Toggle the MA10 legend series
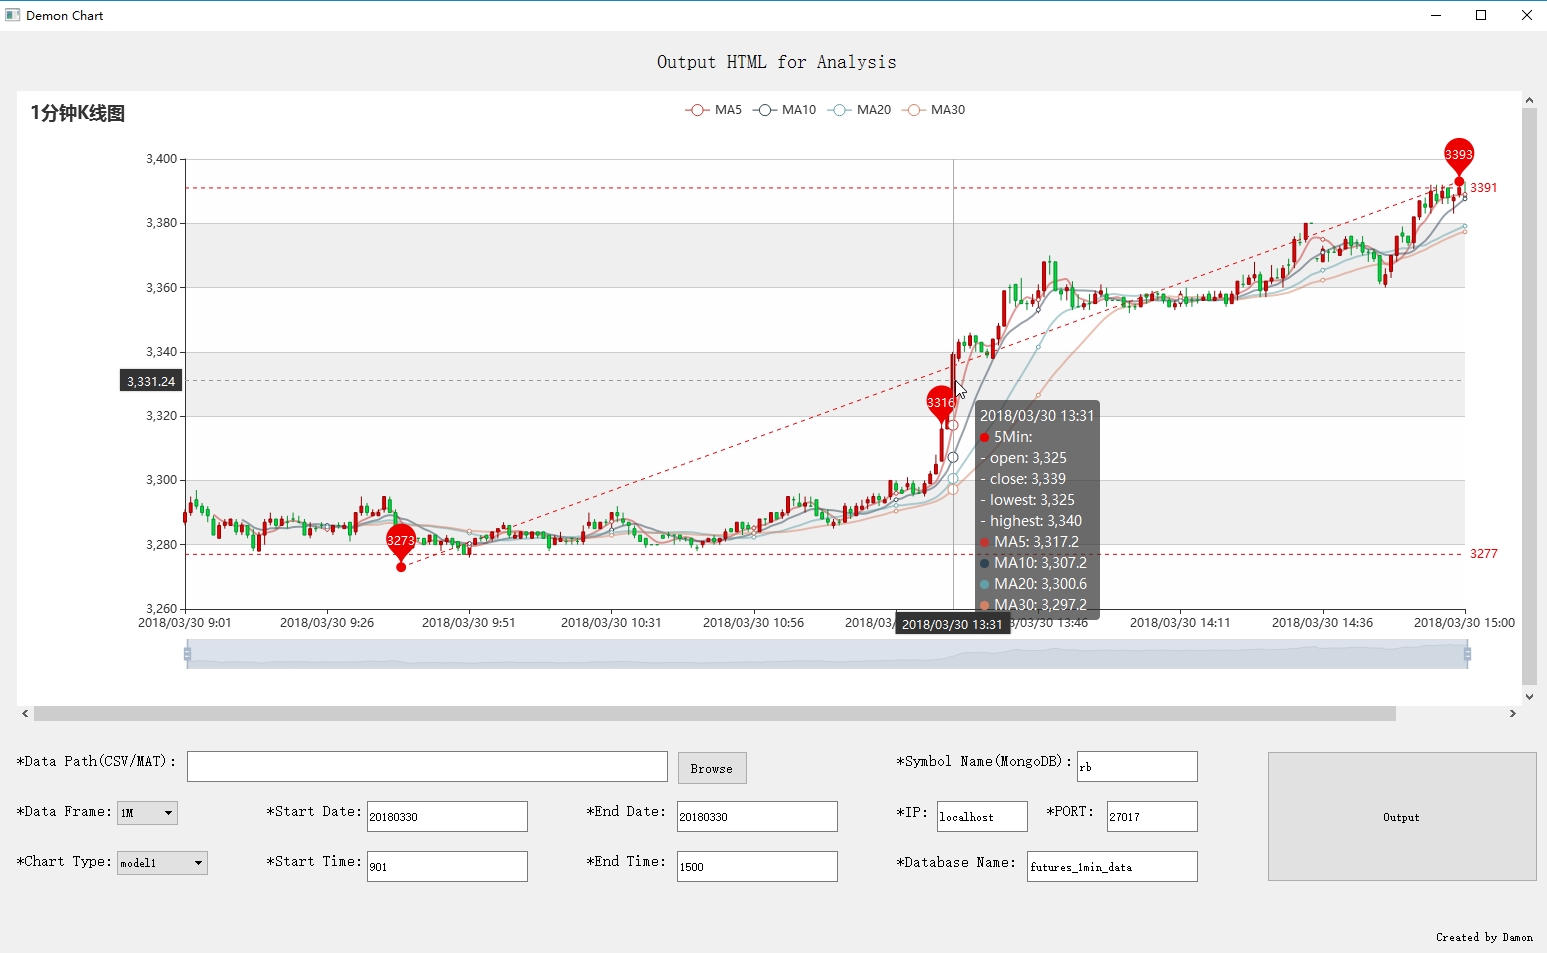The width and height of the screenshot is (1547, 953). 785,110
